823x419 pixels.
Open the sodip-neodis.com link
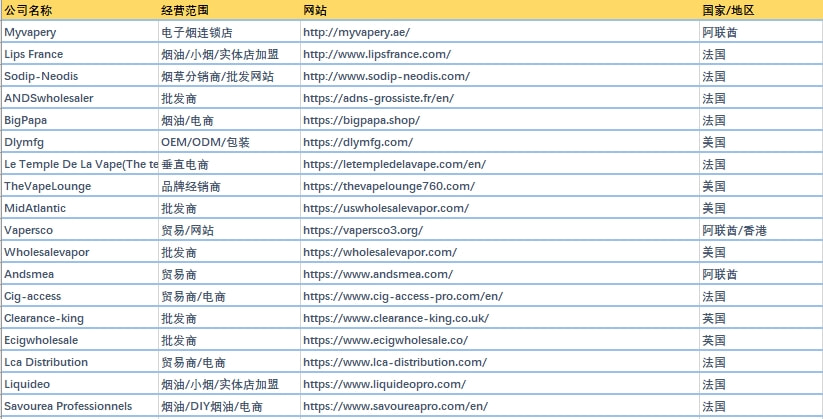point(385,76)
